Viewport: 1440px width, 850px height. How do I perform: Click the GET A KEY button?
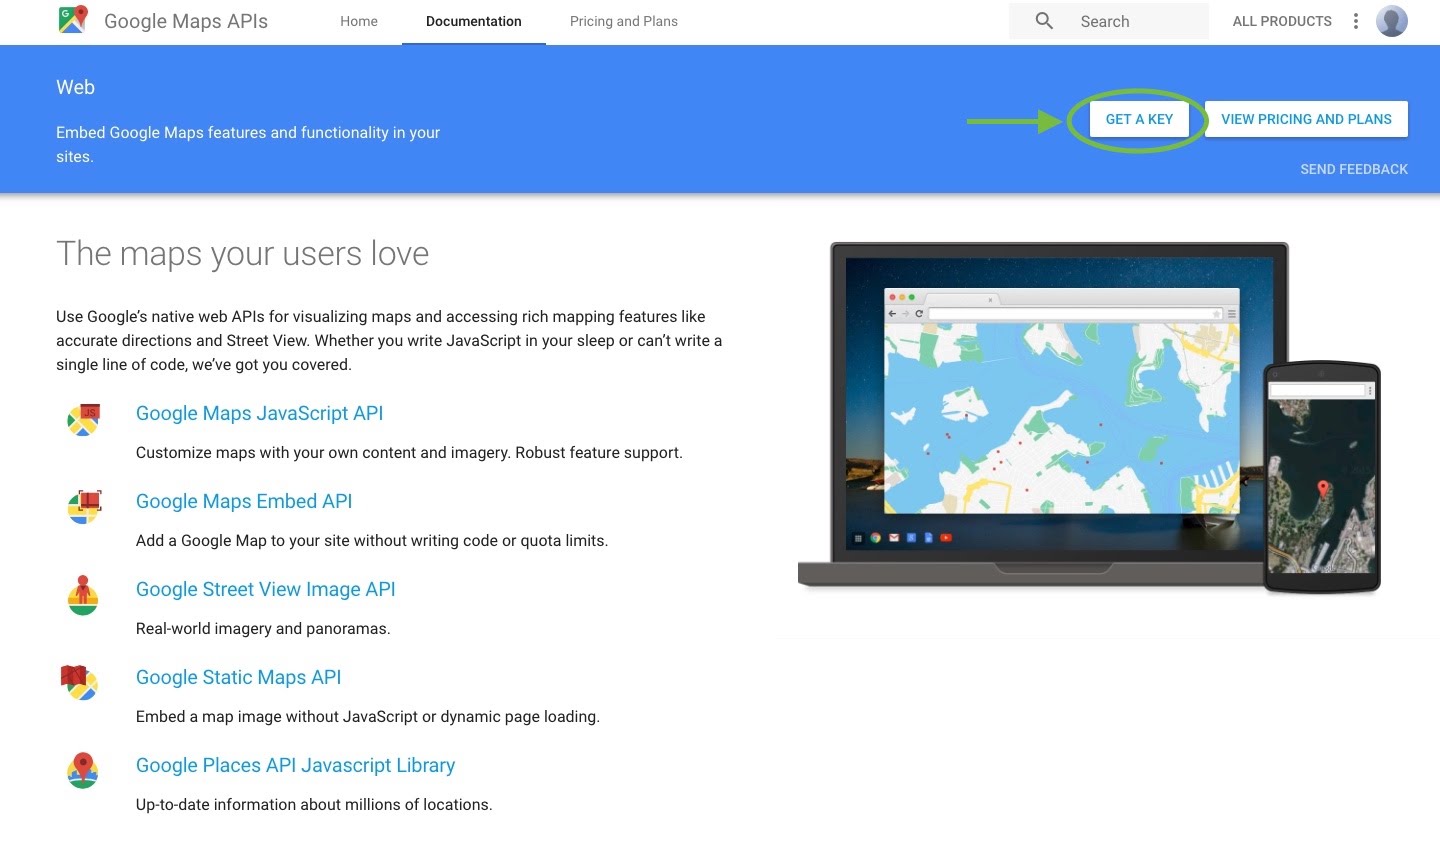pos(1139,119)
